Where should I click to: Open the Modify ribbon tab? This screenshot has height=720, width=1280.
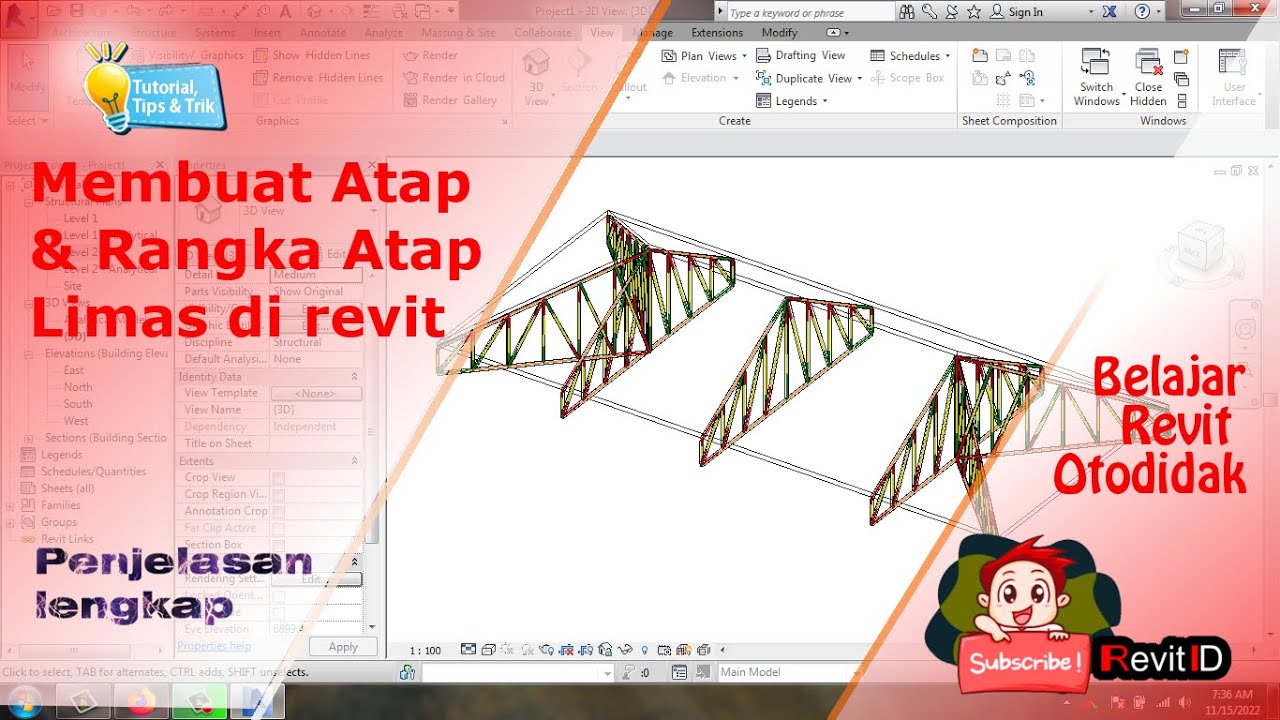click(780, 33)
